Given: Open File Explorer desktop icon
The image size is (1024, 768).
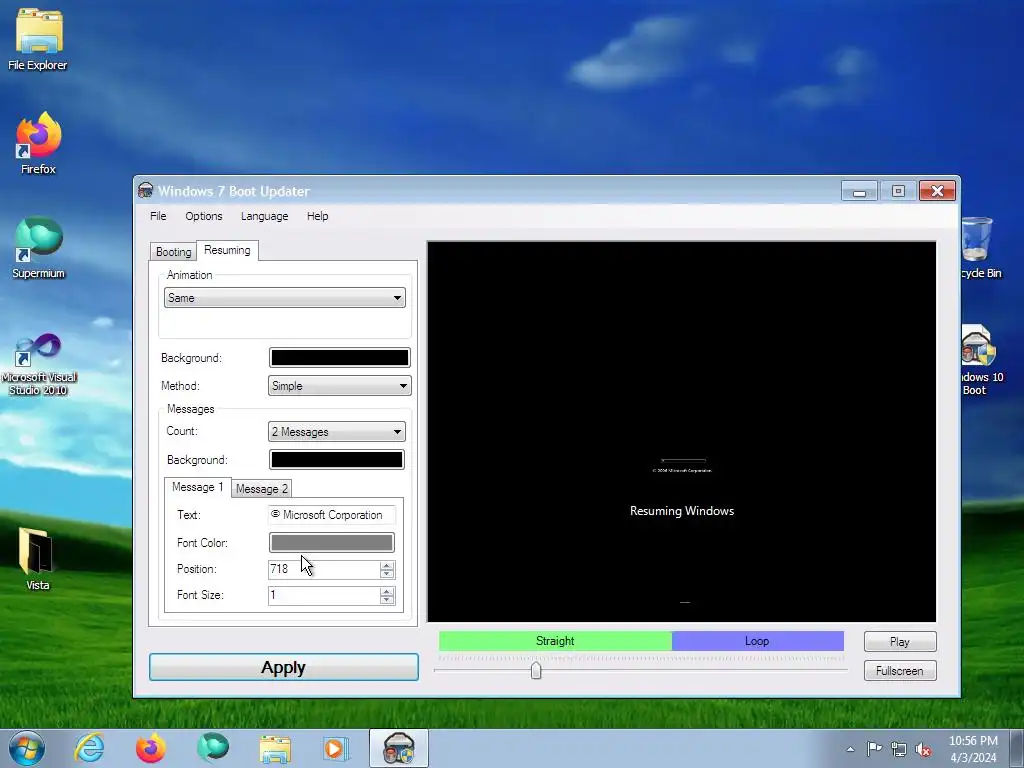Looking at the screenshot, I should point(38,39).
